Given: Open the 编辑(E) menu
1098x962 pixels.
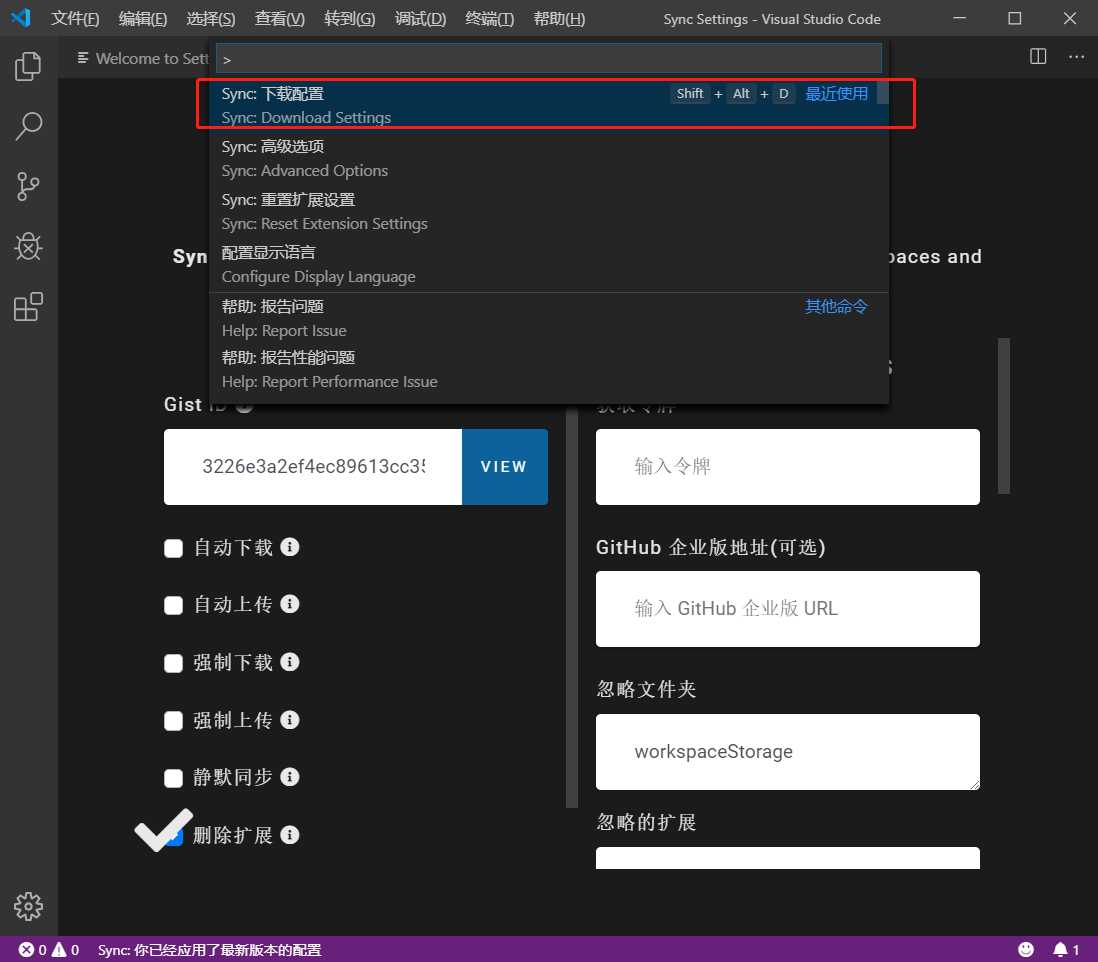Looking at the screenshot, I should click(x=143, y=18).
